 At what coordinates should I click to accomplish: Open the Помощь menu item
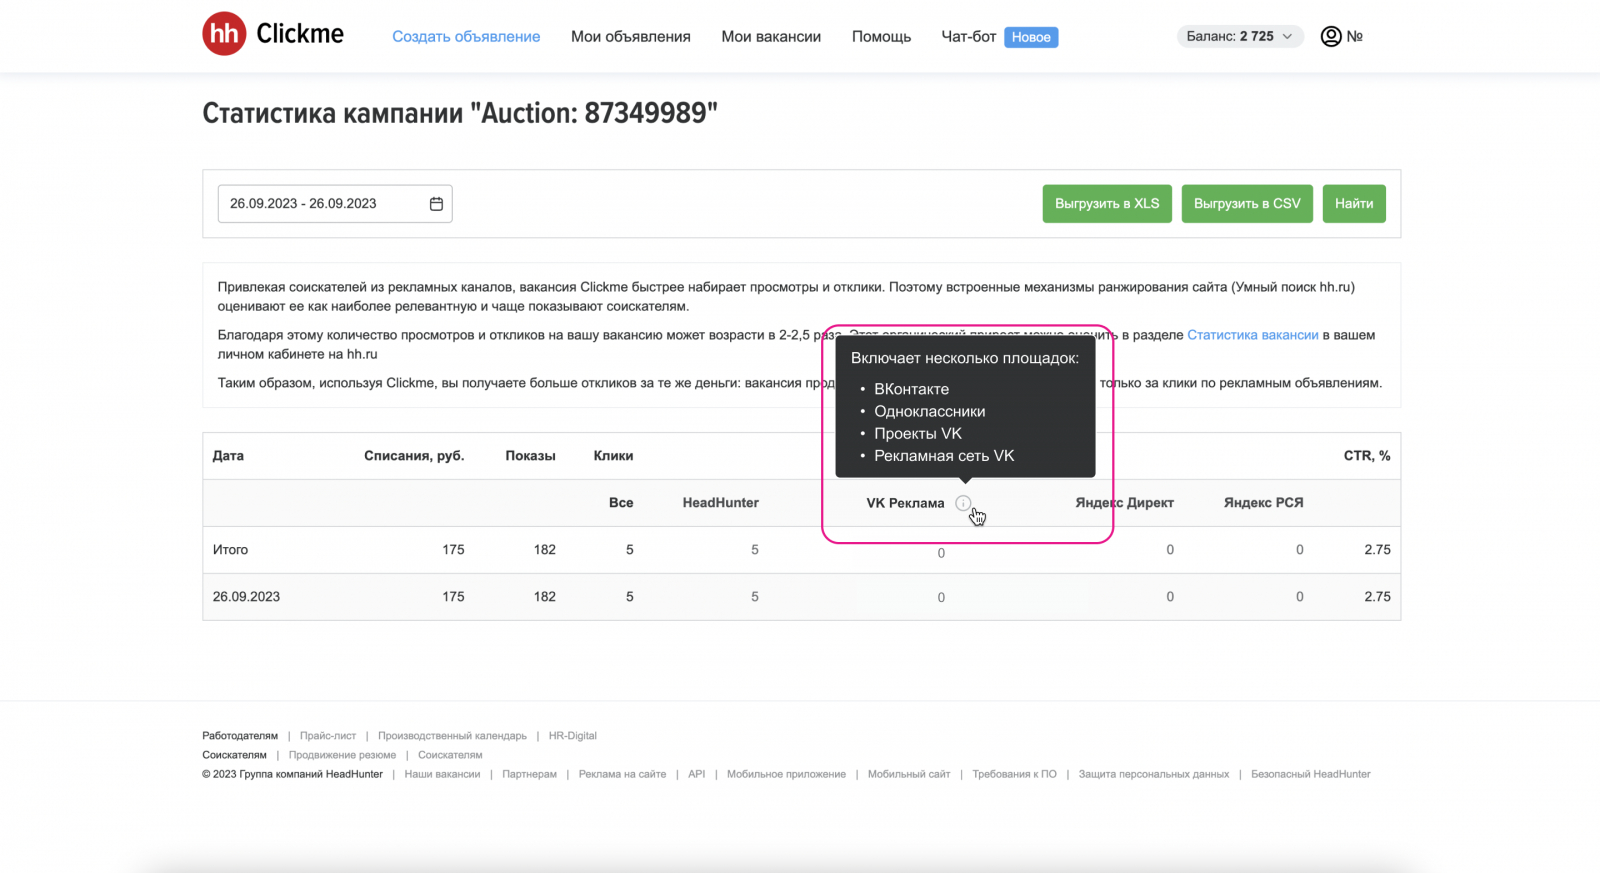[x=881, y=37]
